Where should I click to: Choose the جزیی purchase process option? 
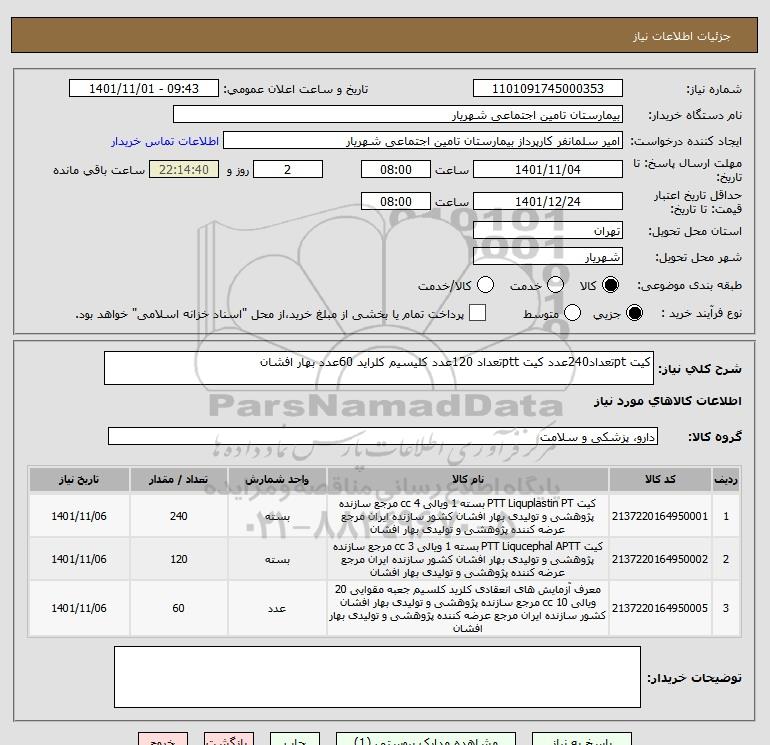pyautogui.click(x=634, y=313)
